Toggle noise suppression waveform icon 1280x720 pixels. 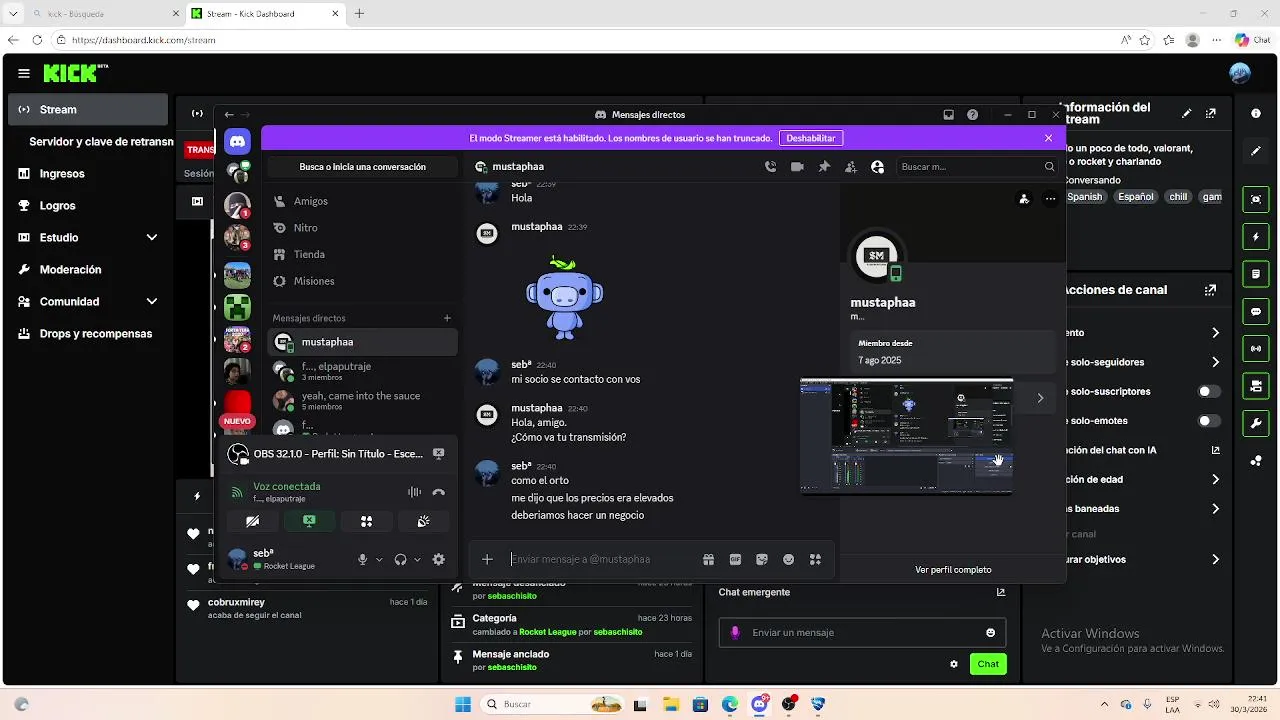pyautogui.click(x=414, y=492)
